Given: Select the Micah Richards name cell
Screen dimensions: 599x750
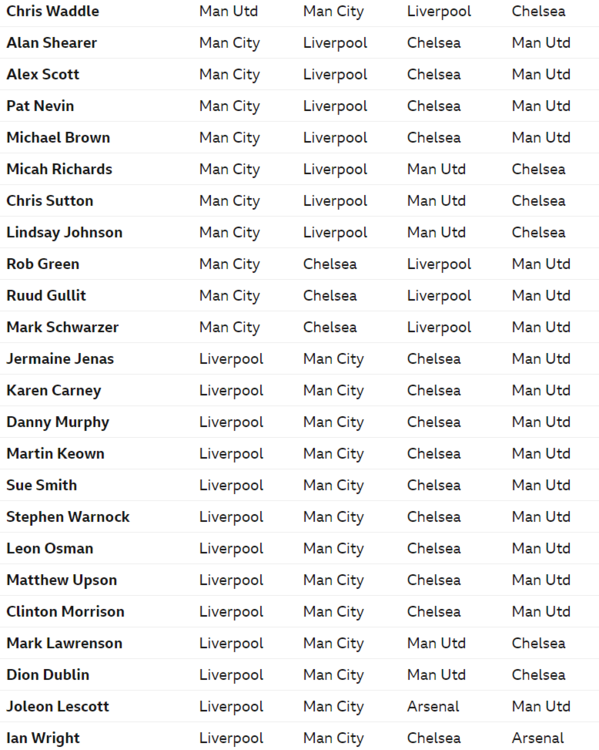Looking at the screenshot, I should (x=59, y=169).
